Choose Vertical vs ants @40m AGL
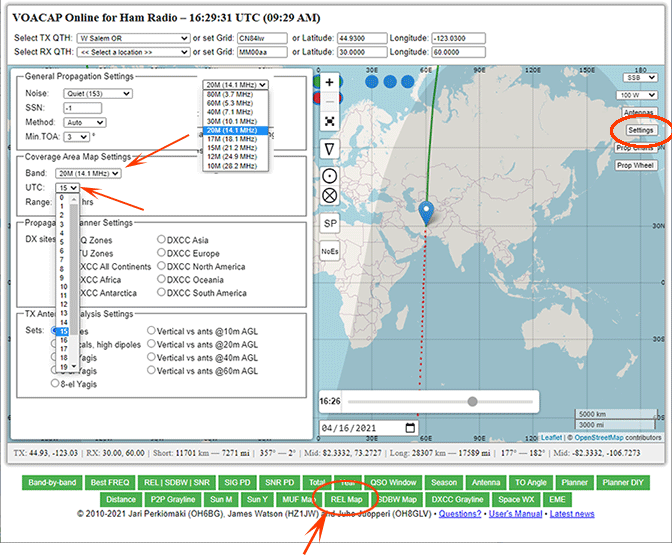This screenshot has width=672, height=557. pyautogui.click(x=151, y=357)
